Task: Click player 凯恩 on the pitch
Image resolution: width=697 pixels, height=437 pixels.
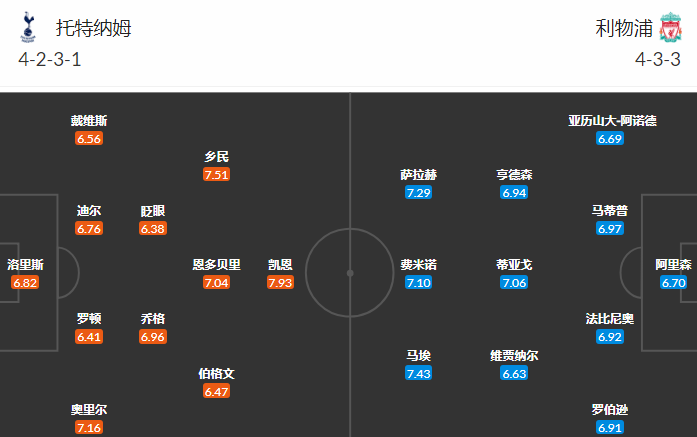Action: (281, 265)
